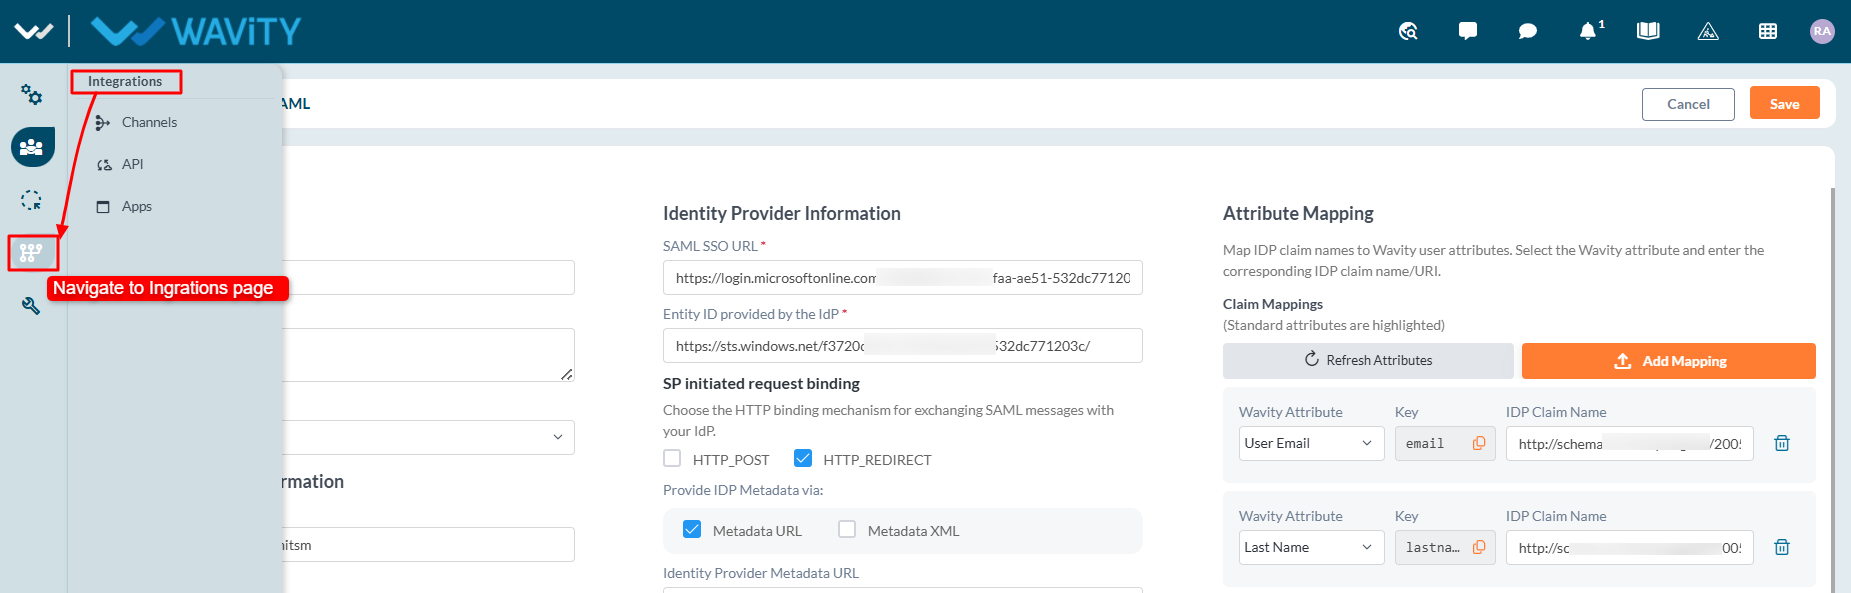
Task: Copy the email key value
Action: 1479,443
